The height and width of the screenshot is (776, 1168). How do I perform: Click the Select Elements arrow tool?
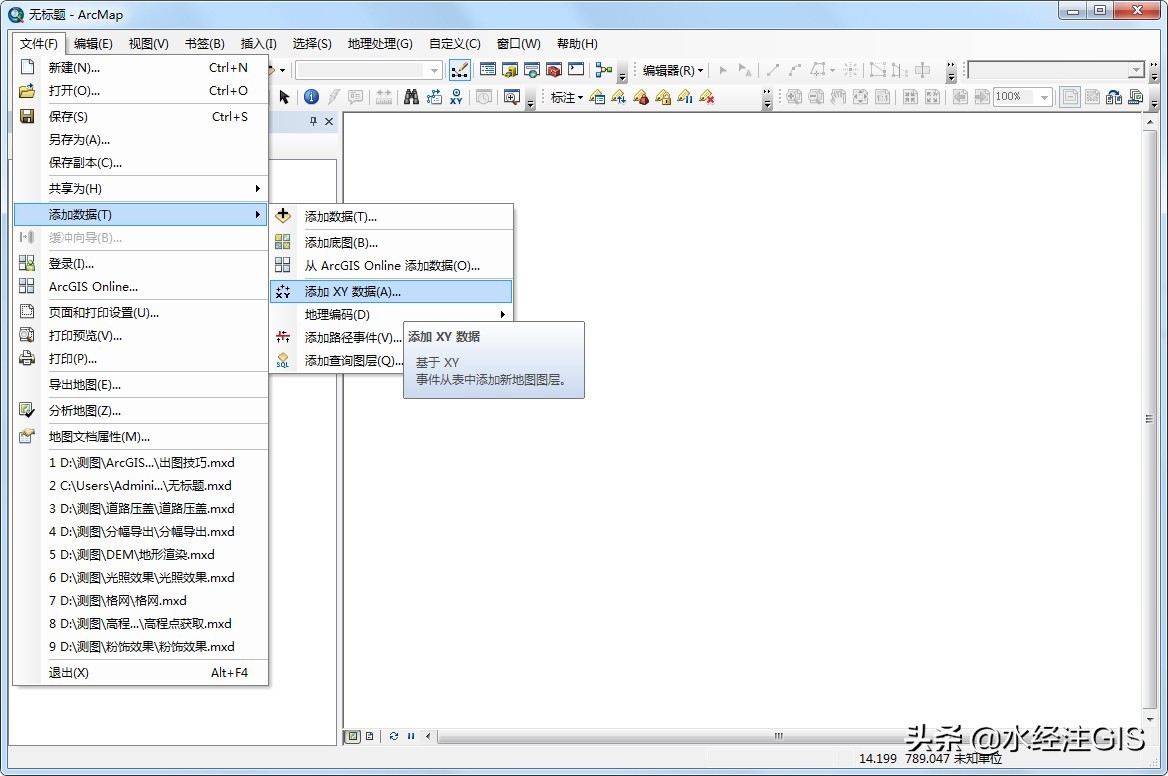pyautogui.click(x=284, y=97)
